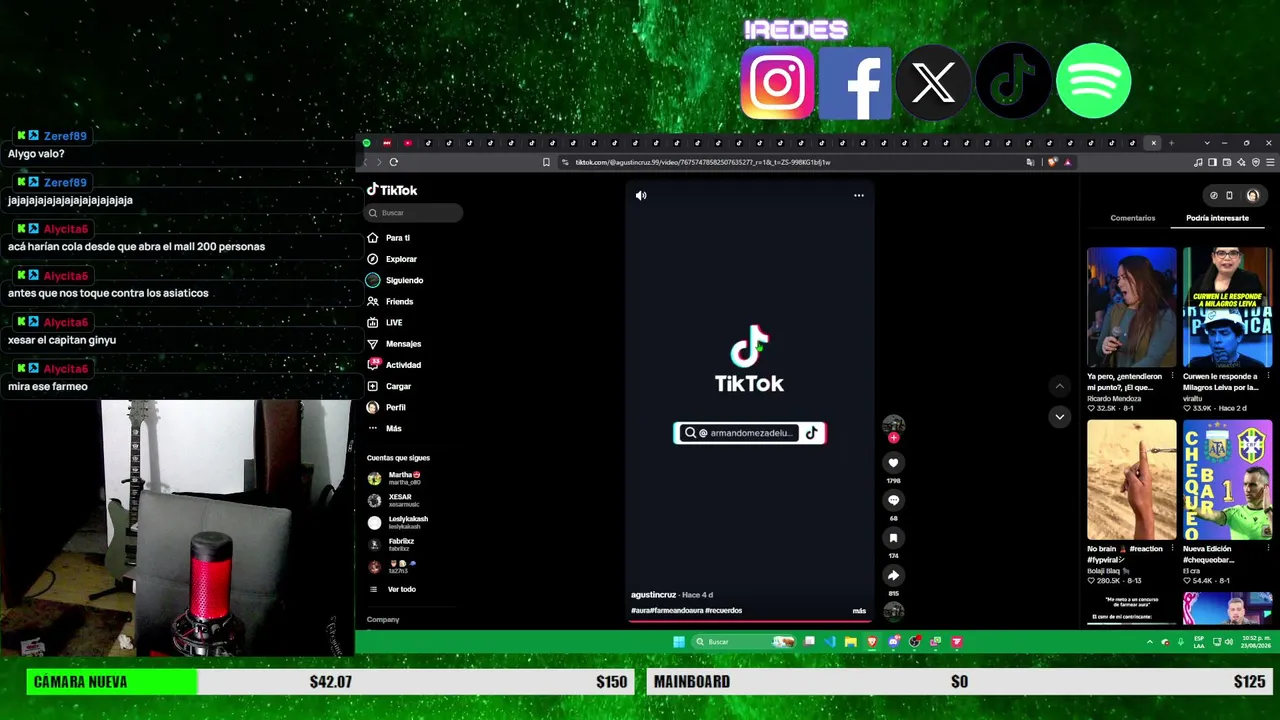The height and width of the screenshot is (720, 1280).
Task: Open the "Friends" section
Action: tap(390, 302)
